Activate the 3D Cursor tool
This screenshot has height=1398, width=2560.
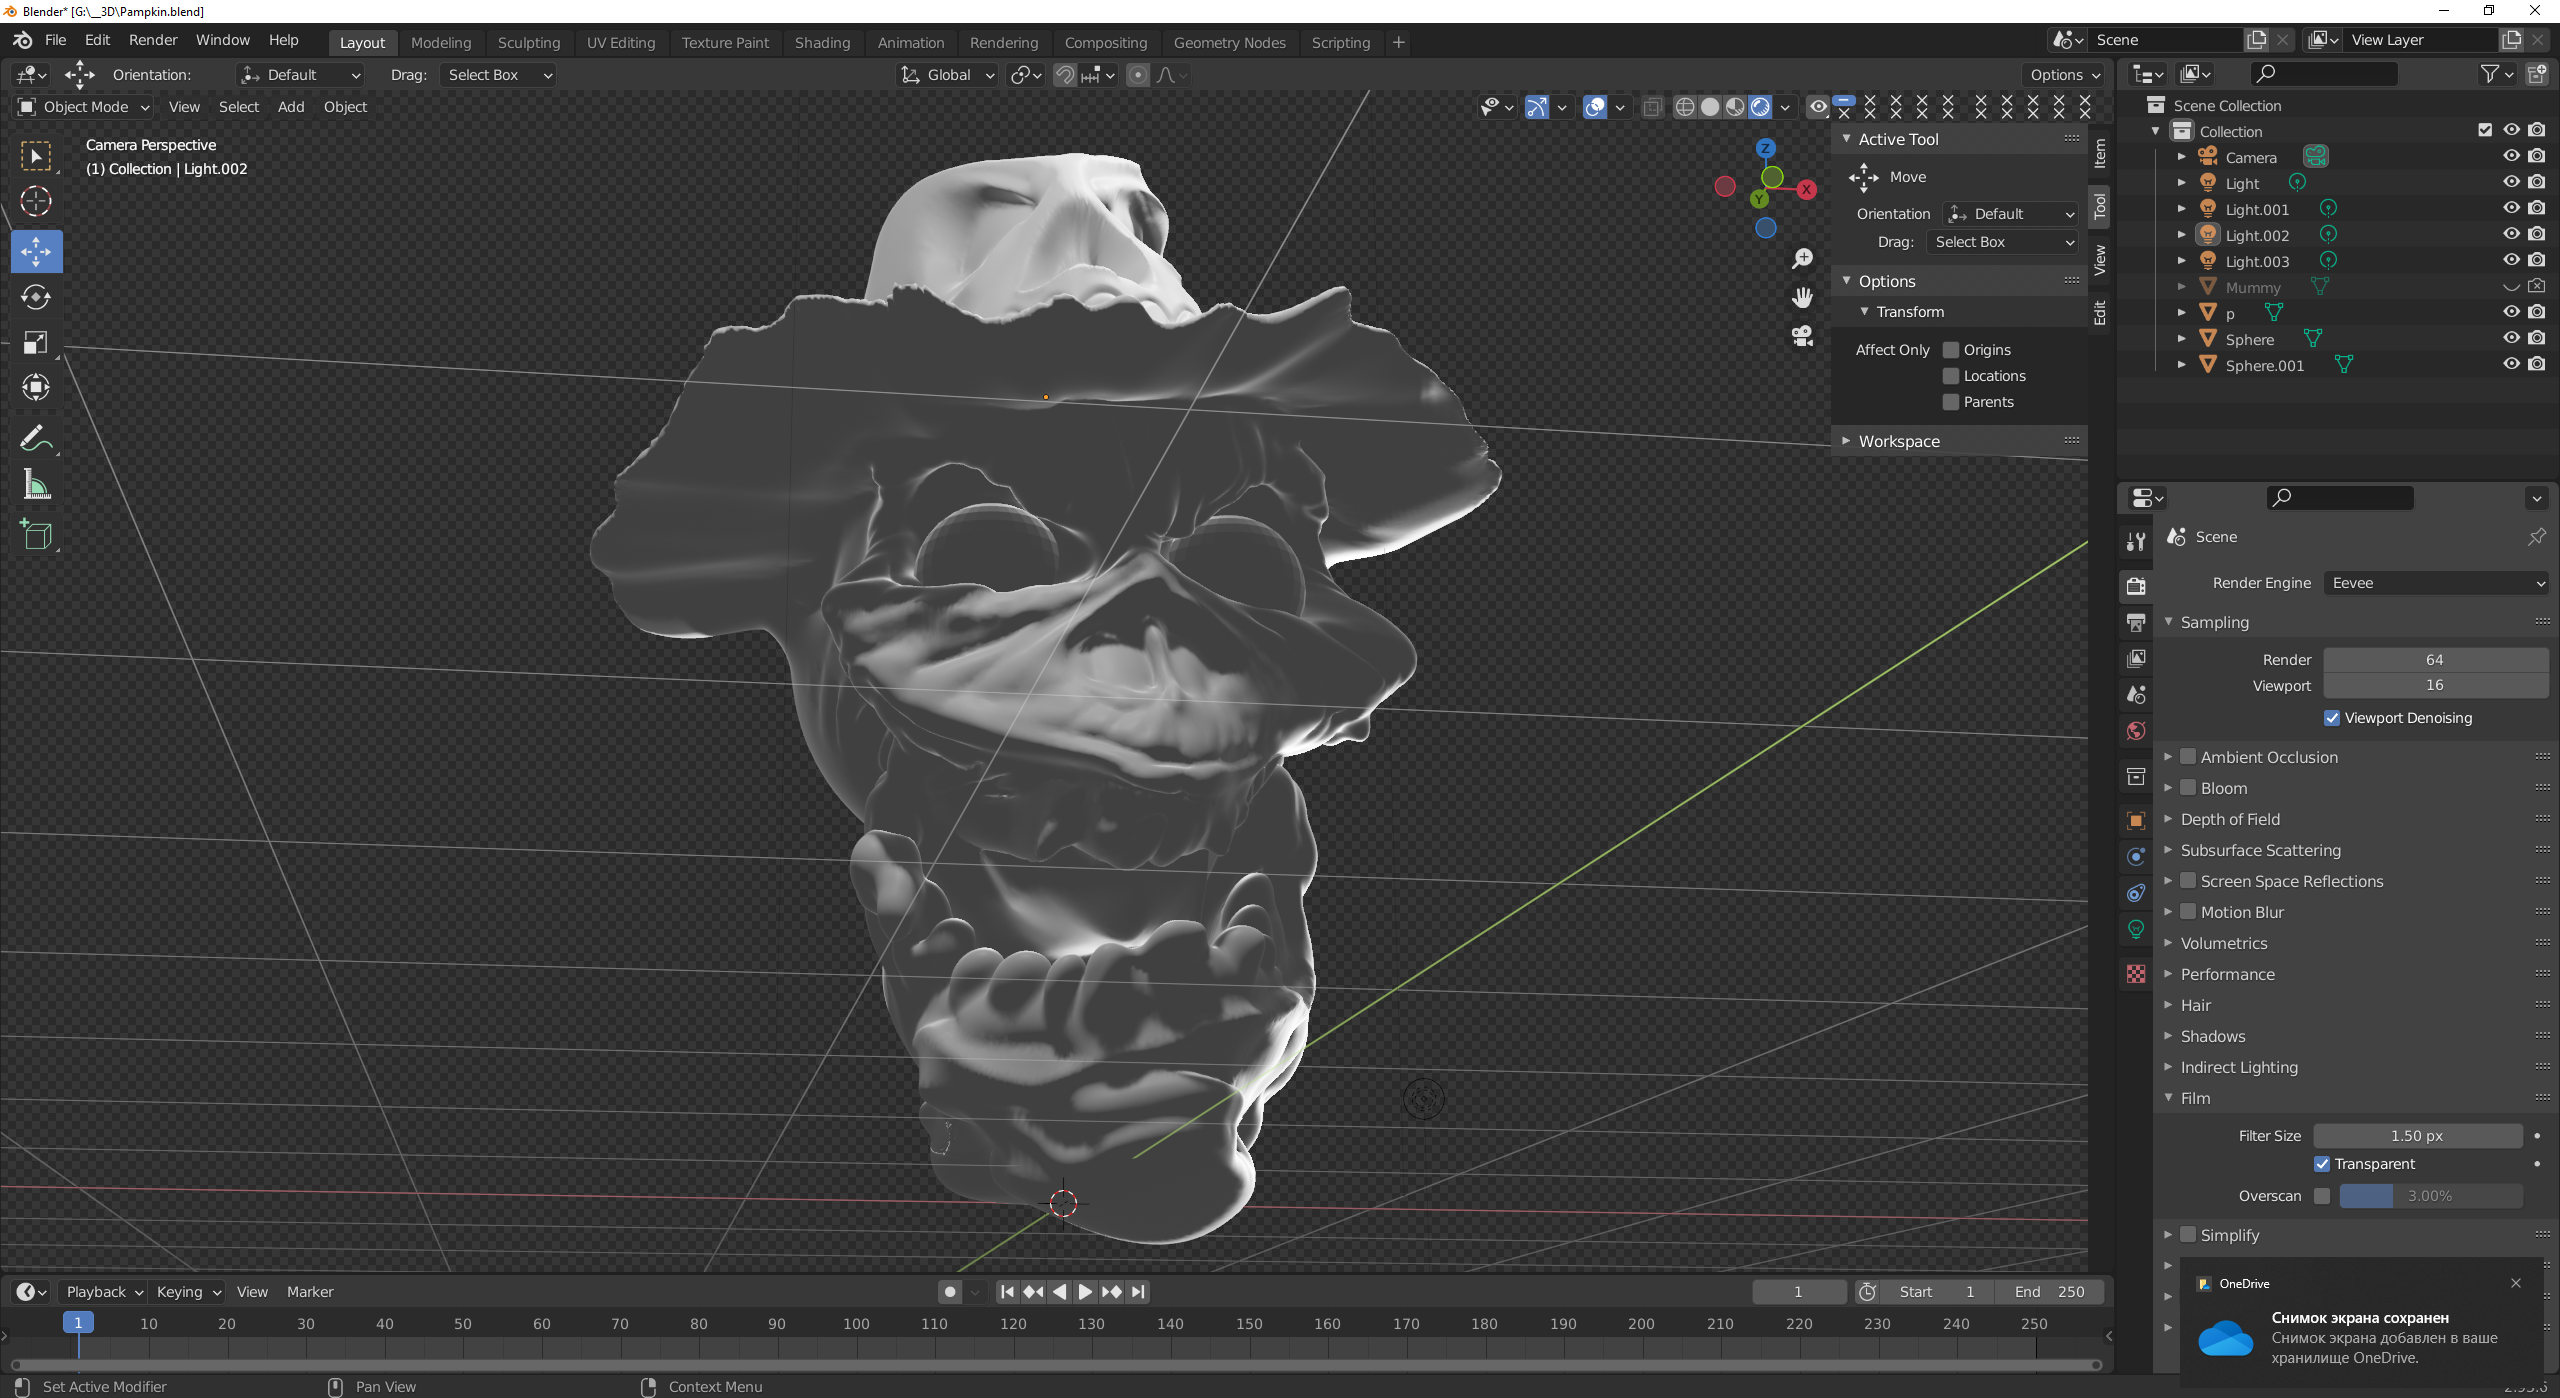[36, 202]
